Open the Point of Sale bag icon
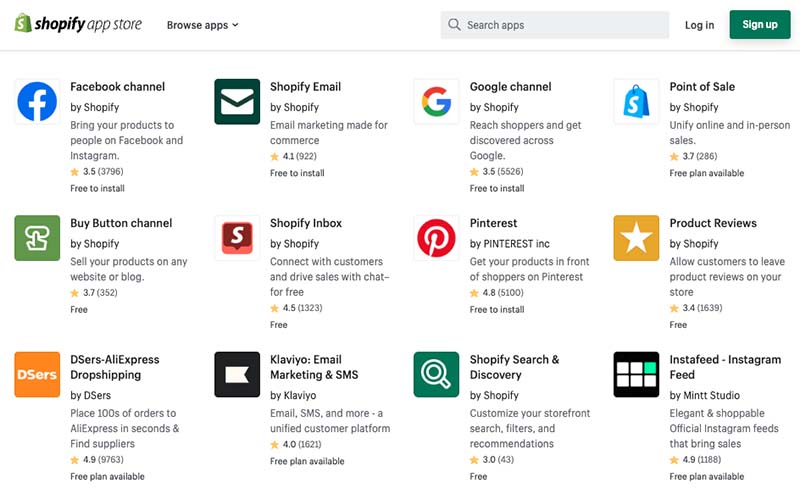Screen dimensions: 800x494 pyautogui.click(x=636, y=102)
